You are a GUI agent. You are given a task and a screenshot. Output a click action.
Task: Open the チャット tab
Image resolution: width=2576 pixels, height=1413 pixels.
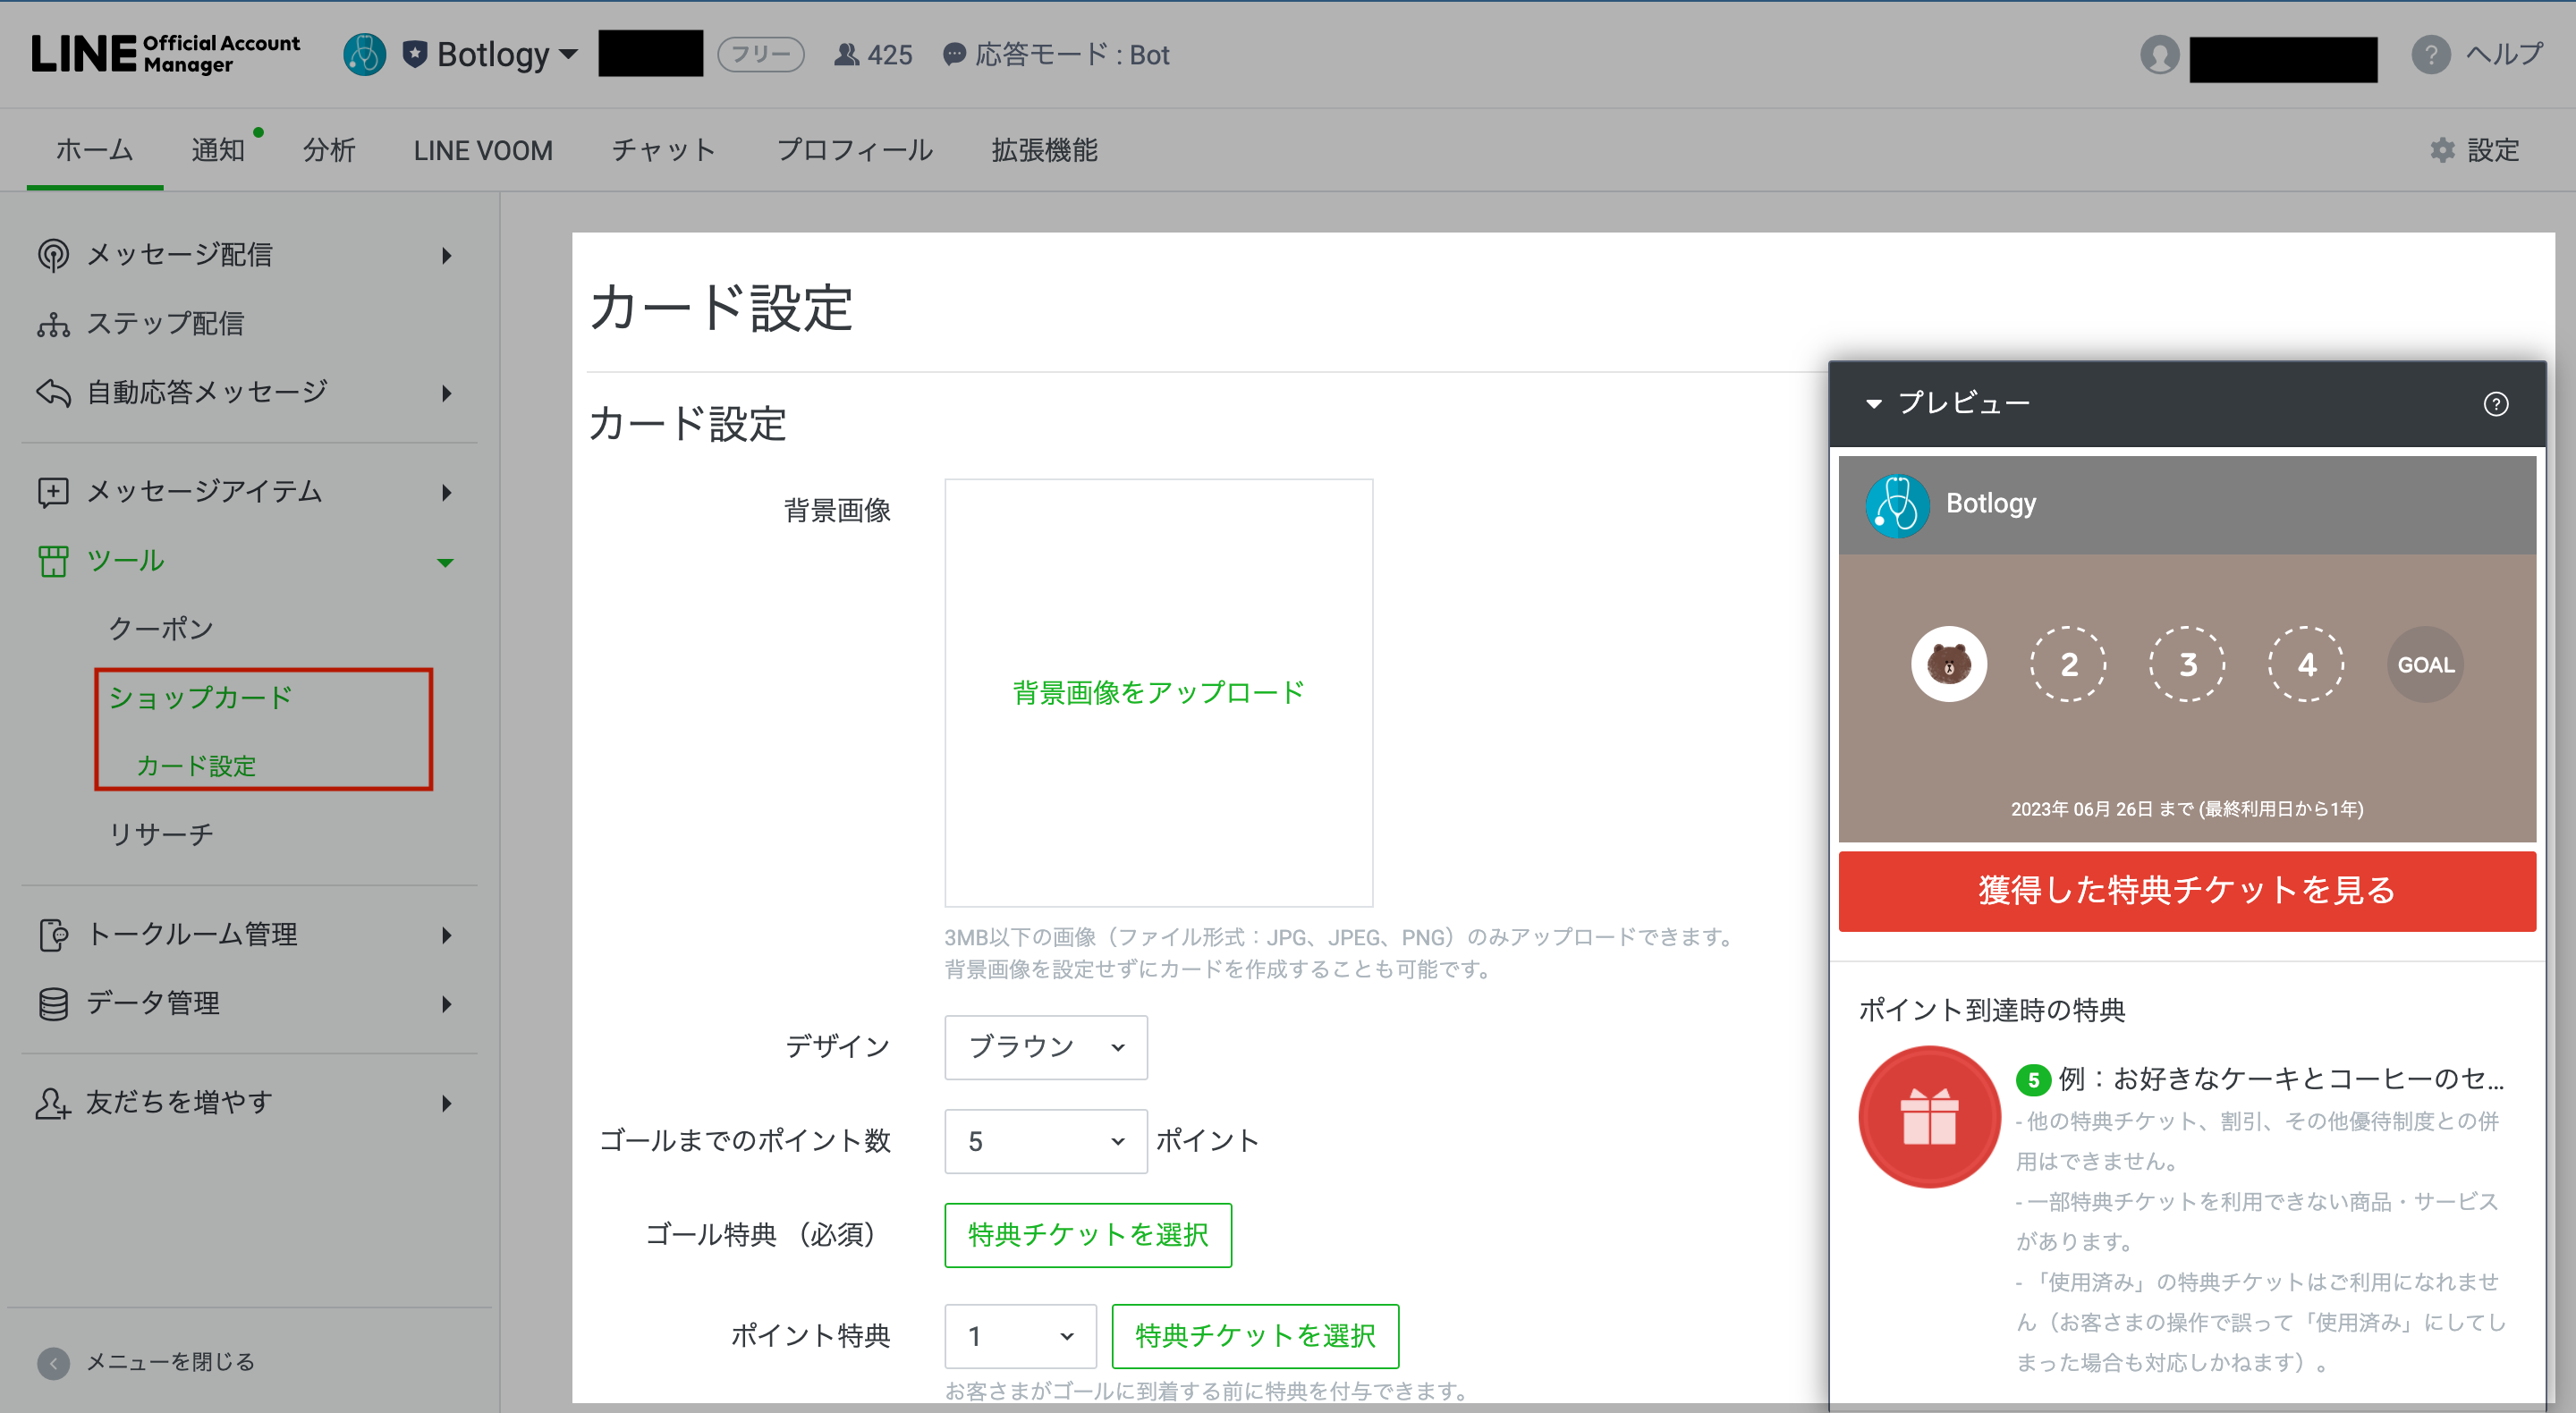click(x=663, y=150)
